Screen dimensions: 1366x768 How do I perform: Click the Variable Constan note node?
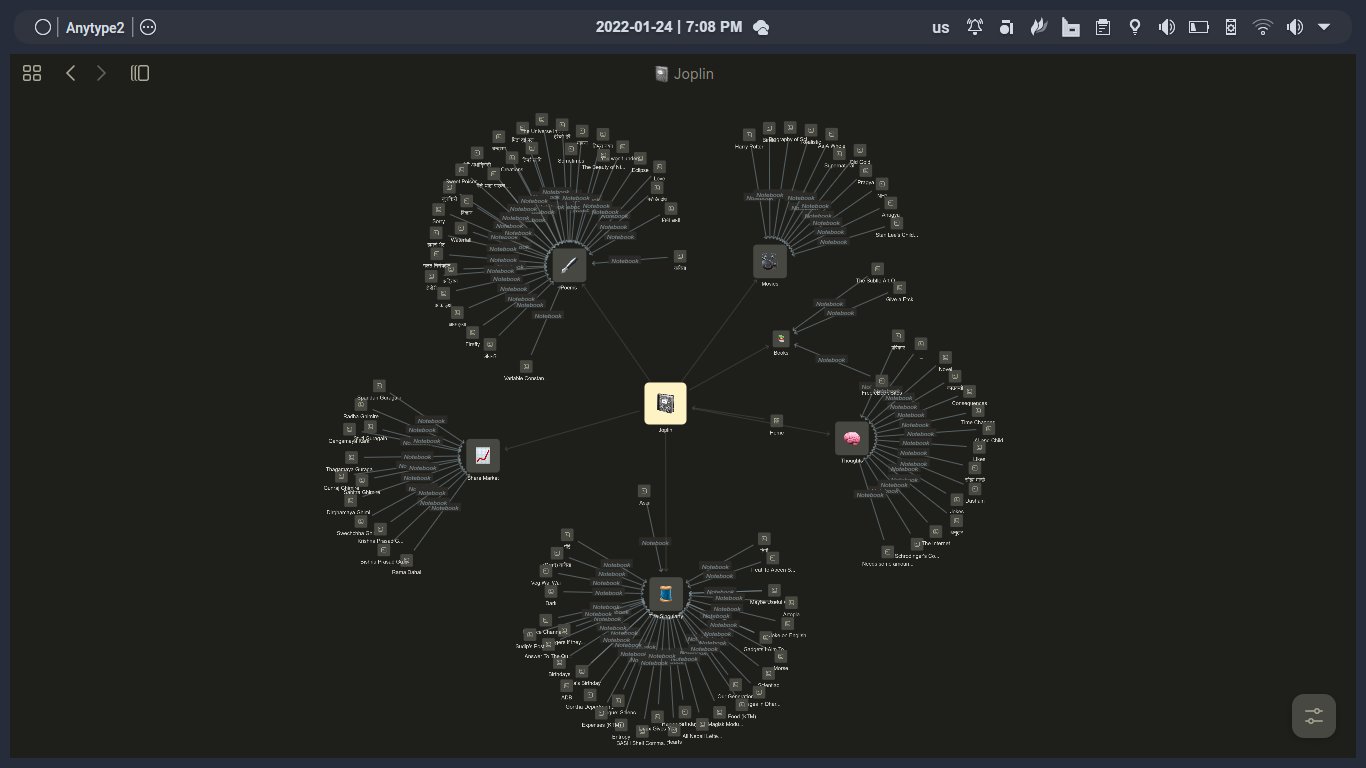pos(525,366)
